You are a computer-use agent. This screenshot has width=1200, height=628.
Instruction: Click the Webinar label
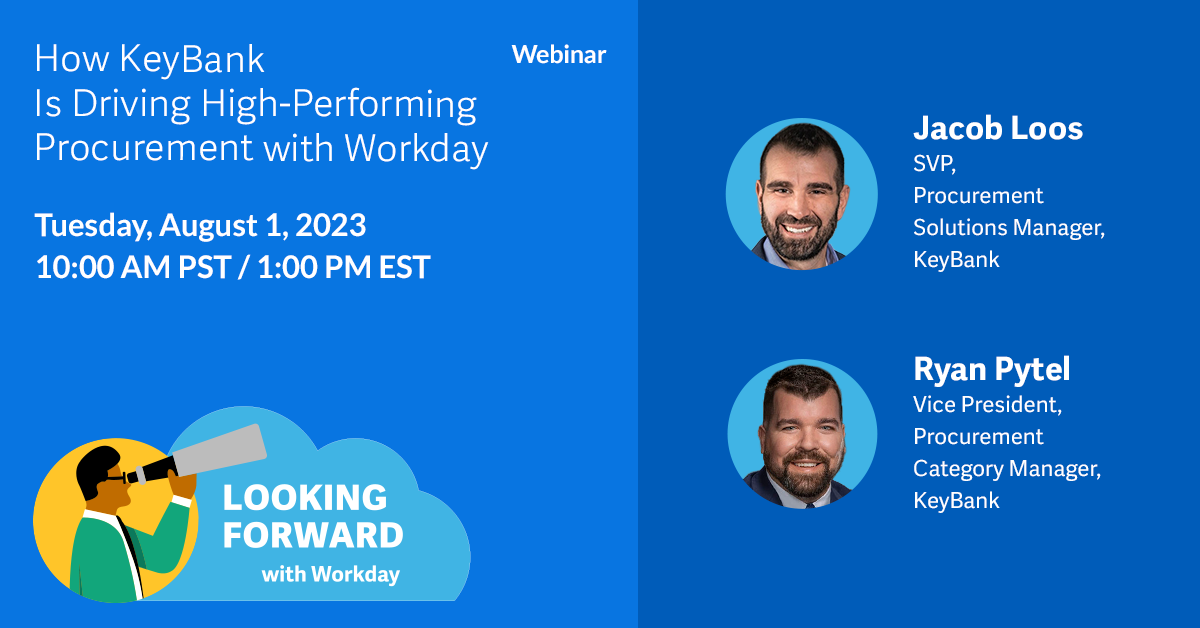(557, 55)
